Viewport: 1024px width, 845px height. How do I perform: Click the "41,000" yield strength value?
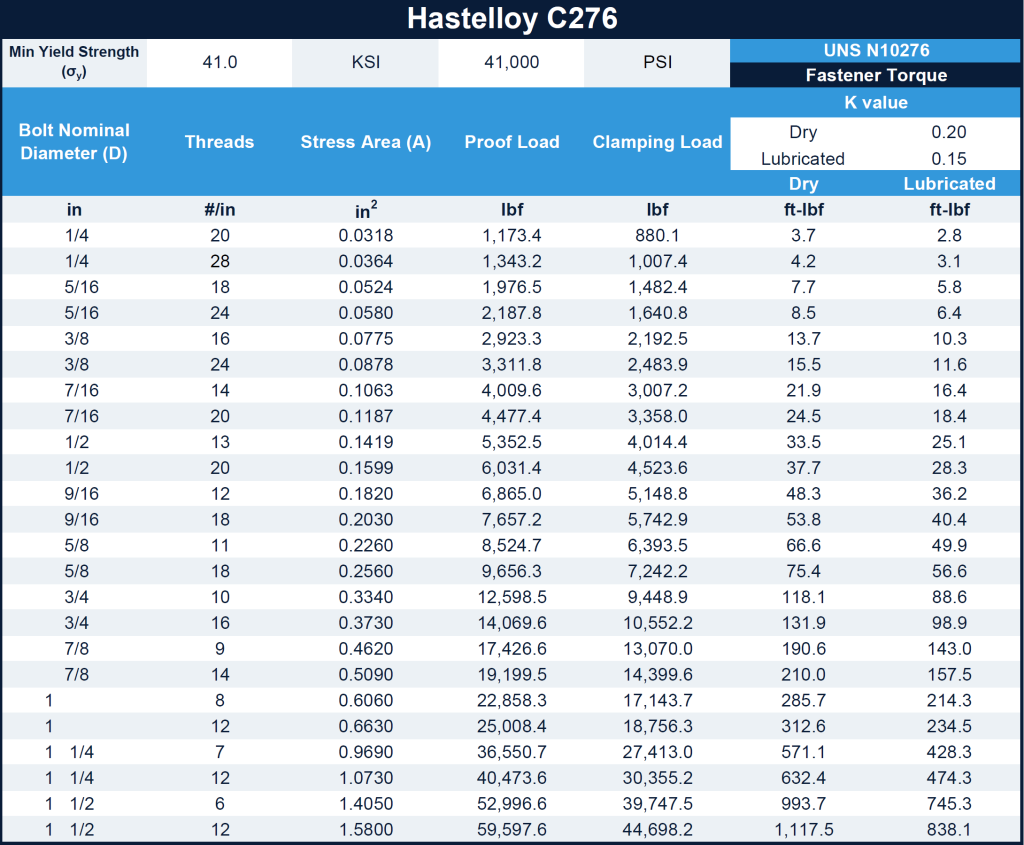tap(512, 62)
